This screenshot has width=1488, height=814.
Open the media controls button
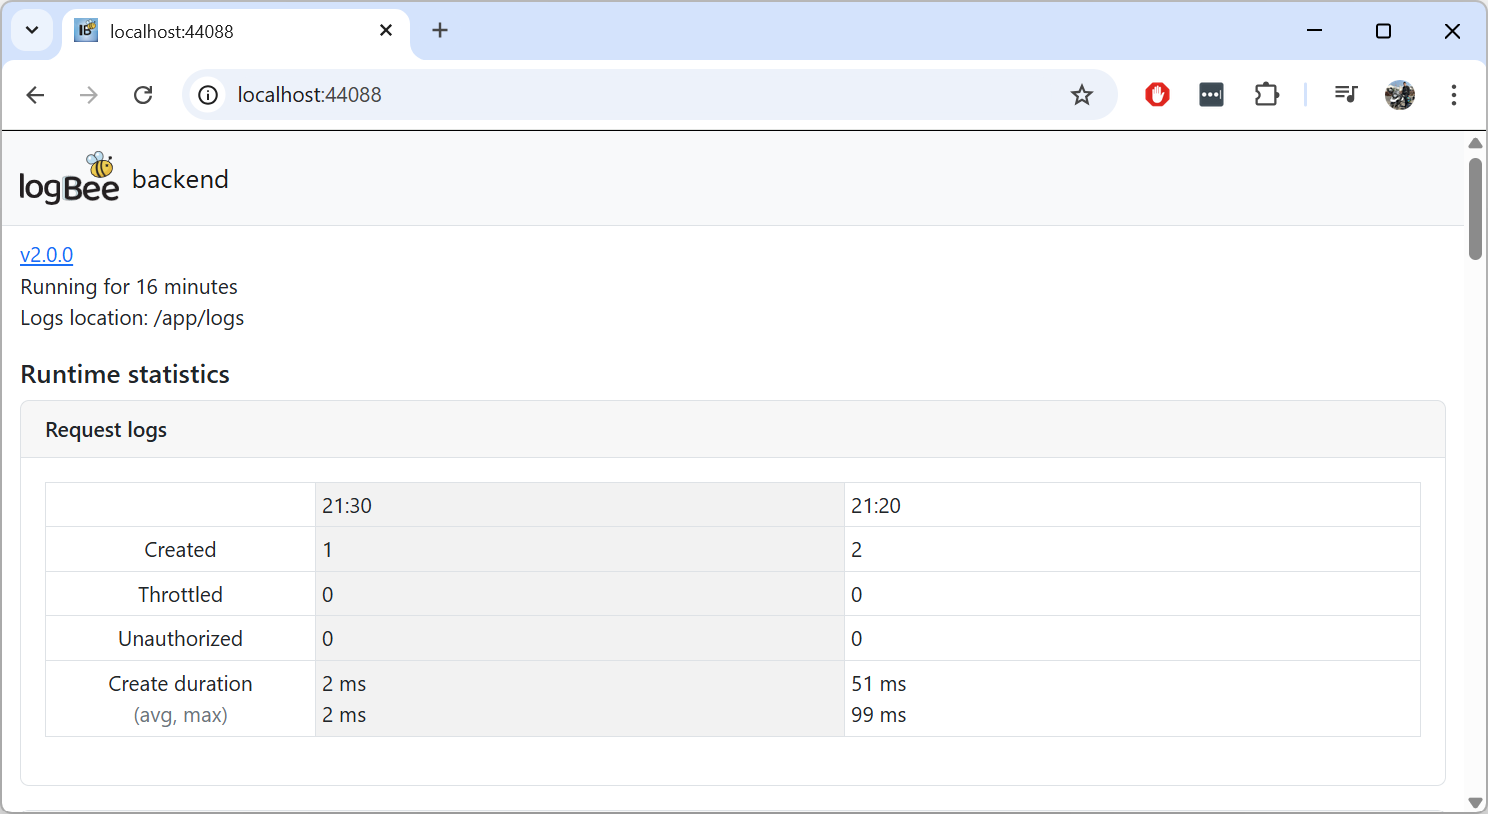[1345, 95]
